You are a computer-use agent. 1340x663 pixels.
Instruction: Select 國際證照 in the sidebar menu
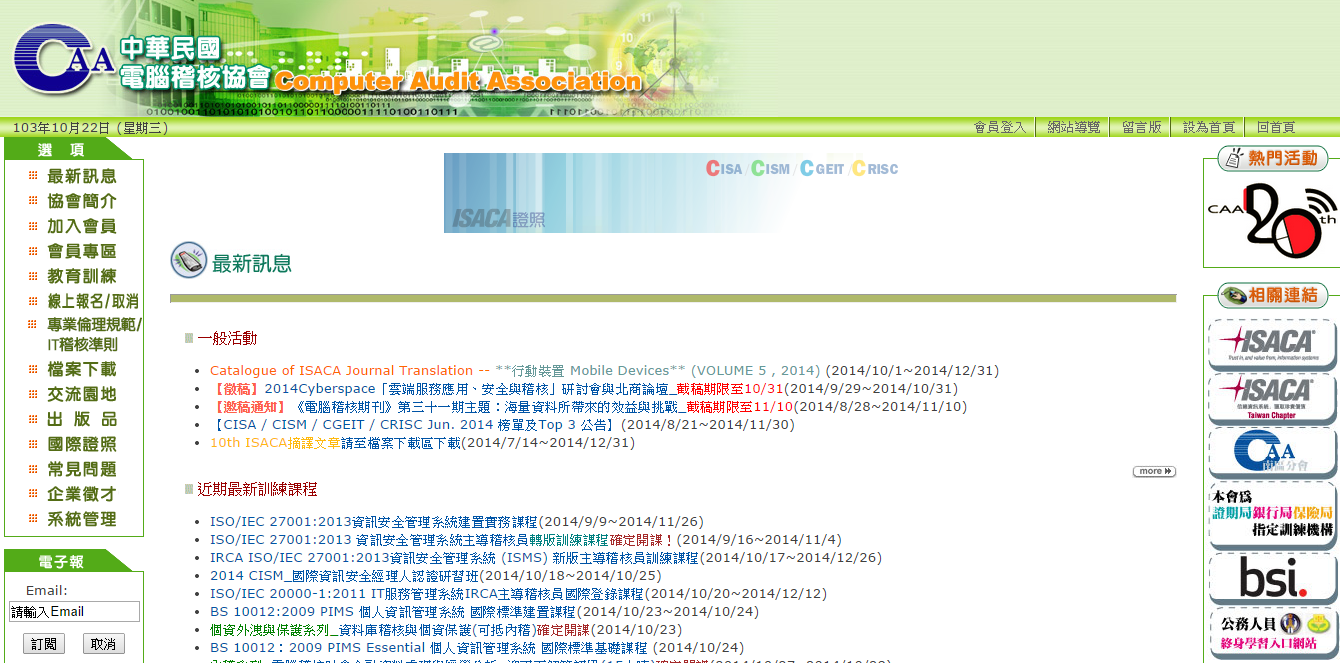pyautogui.click(x=81, y=444)
